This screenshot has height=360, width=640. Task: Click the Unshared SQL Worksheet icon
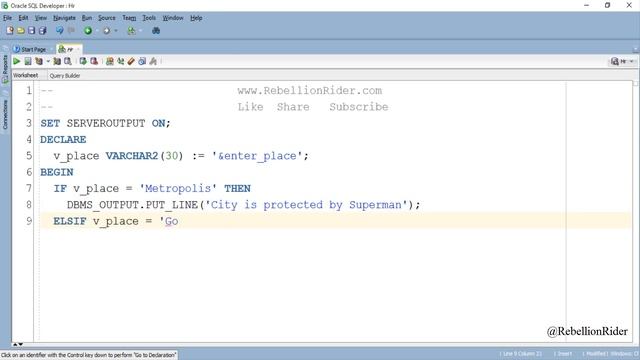coord(109,61)
